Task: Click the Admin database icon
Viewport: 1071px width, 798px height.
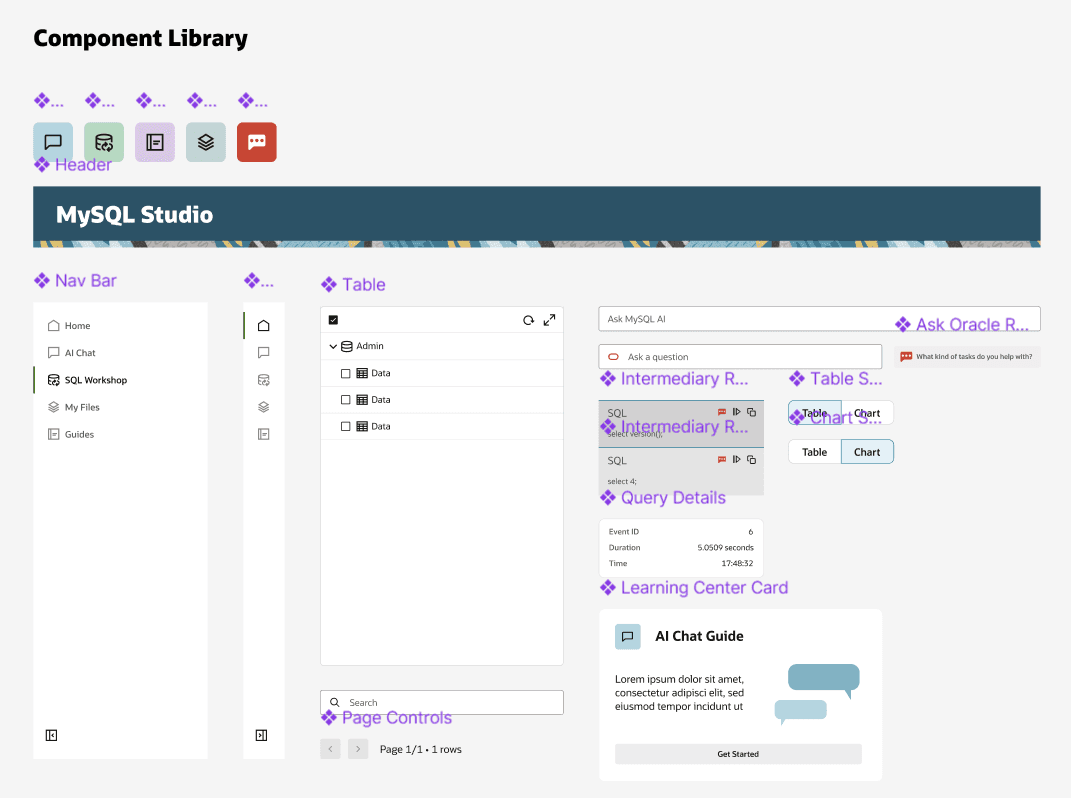Action: click(x=347, y=346)
